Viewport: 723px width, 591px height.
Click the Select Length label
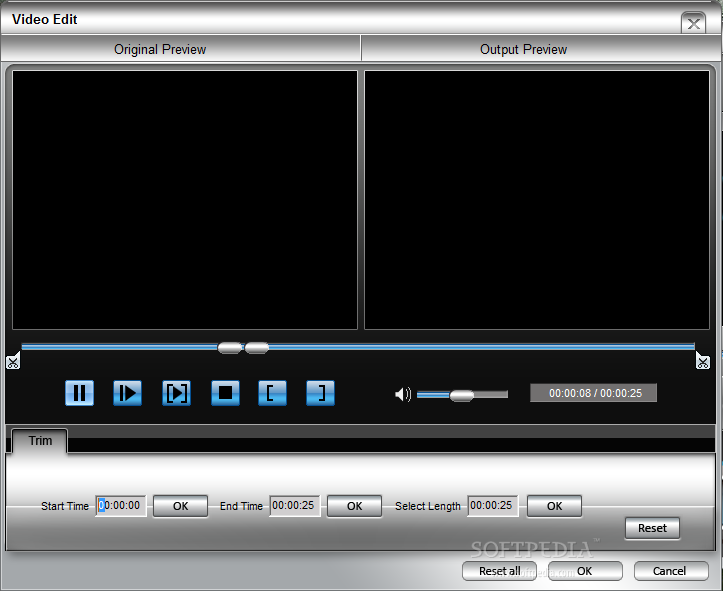coord(427,506)
